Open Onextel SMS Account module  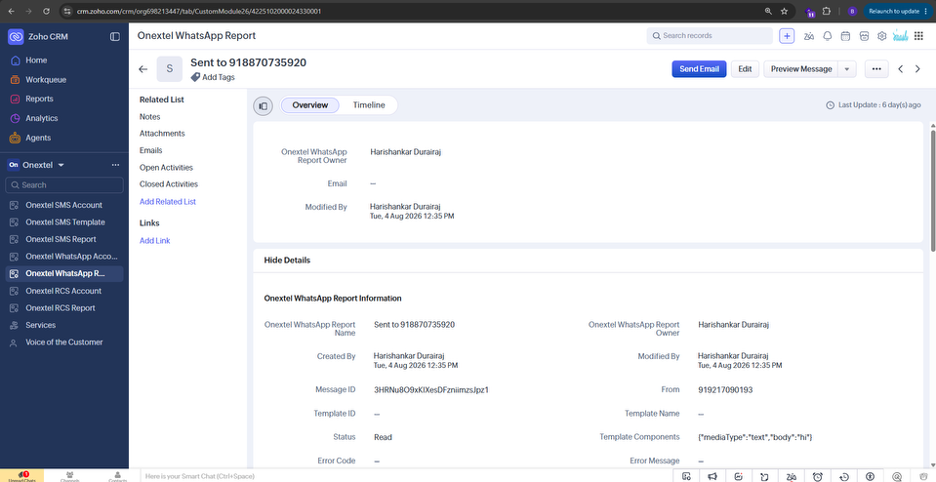(64, 205)
